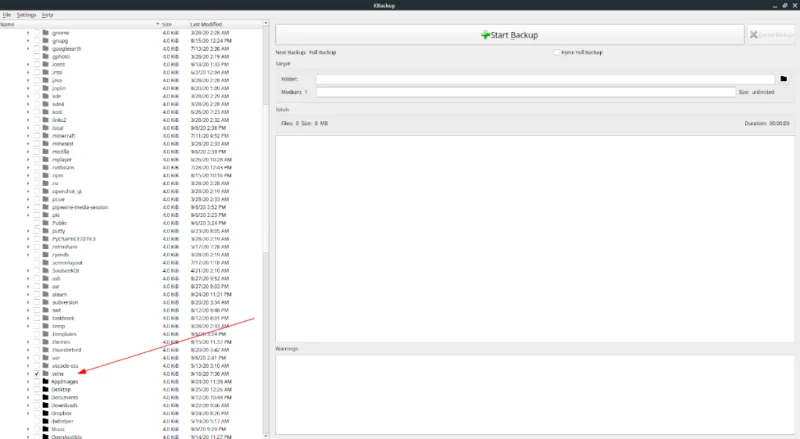Click the .local folder icon

(x=45, y=128)
